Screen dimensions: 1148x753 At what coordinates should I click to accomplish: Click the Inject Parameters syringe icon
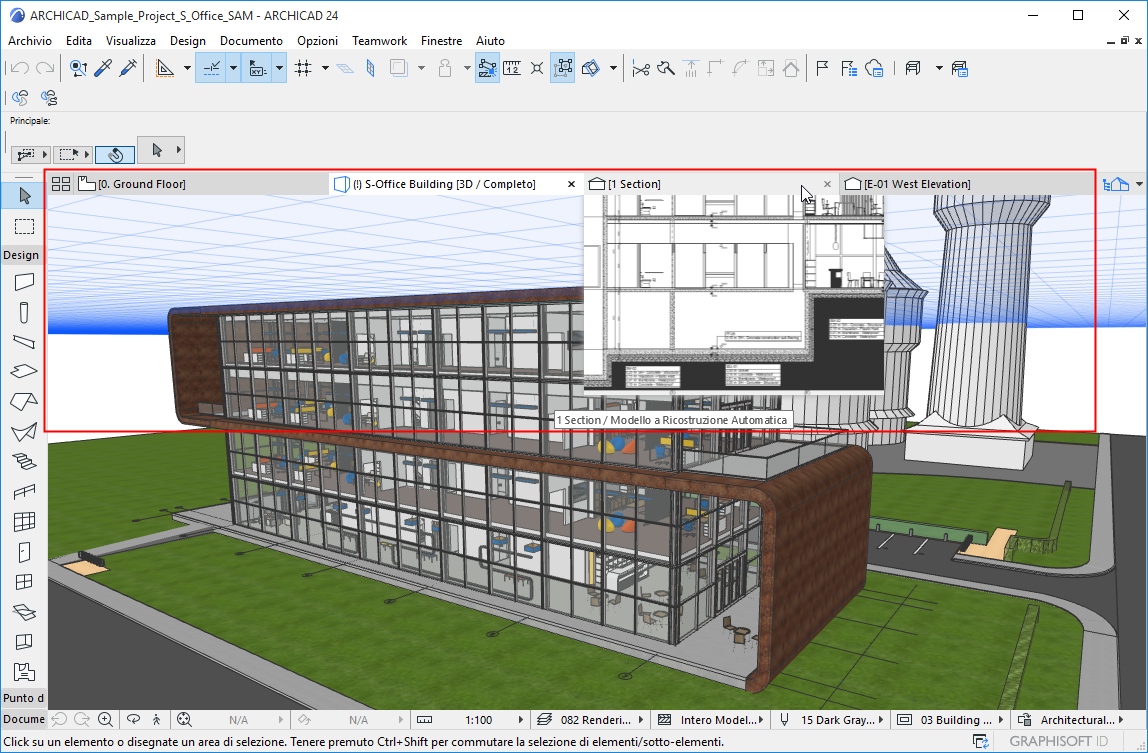point(128,68)
